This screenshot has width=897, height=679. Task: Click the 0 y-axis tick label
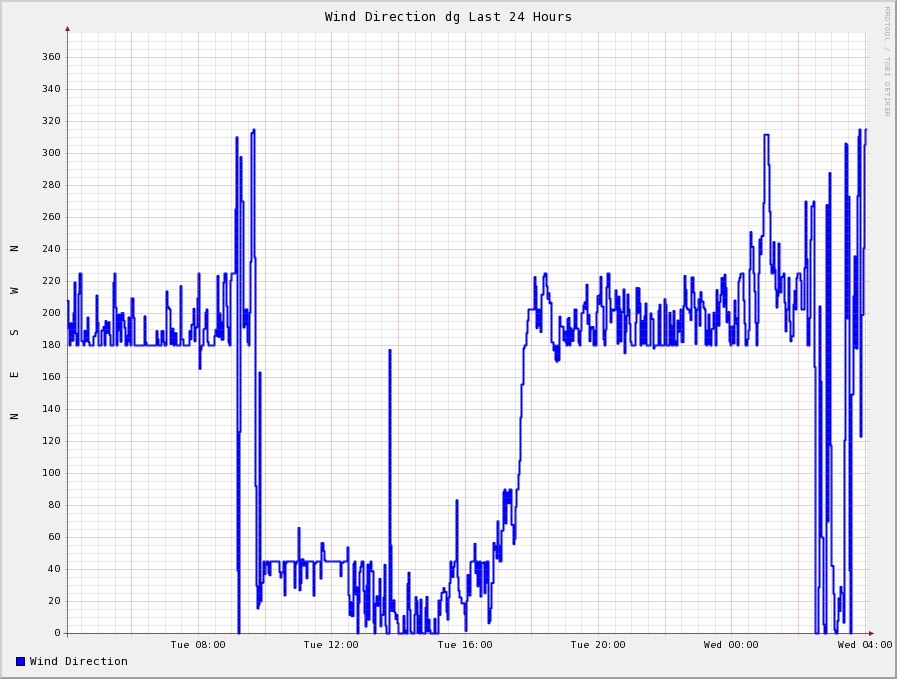(57, 633)
